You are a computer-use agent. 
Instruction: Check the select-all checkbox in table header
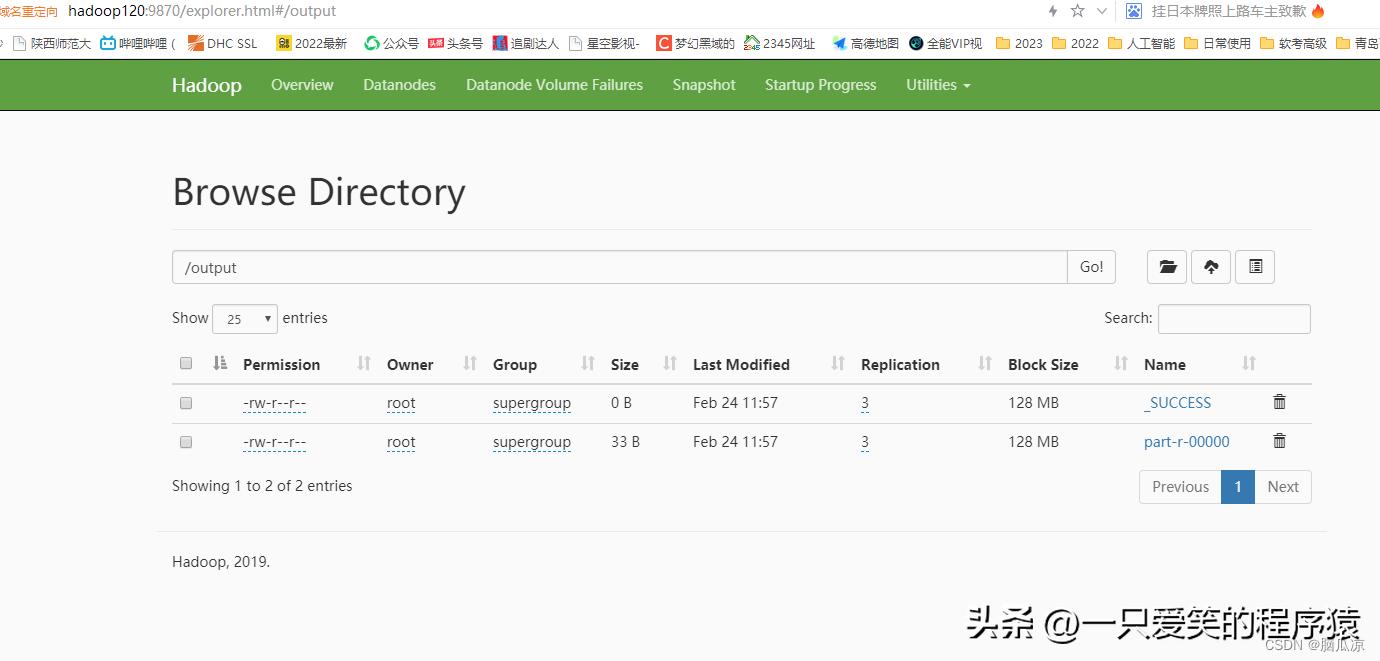186,363
